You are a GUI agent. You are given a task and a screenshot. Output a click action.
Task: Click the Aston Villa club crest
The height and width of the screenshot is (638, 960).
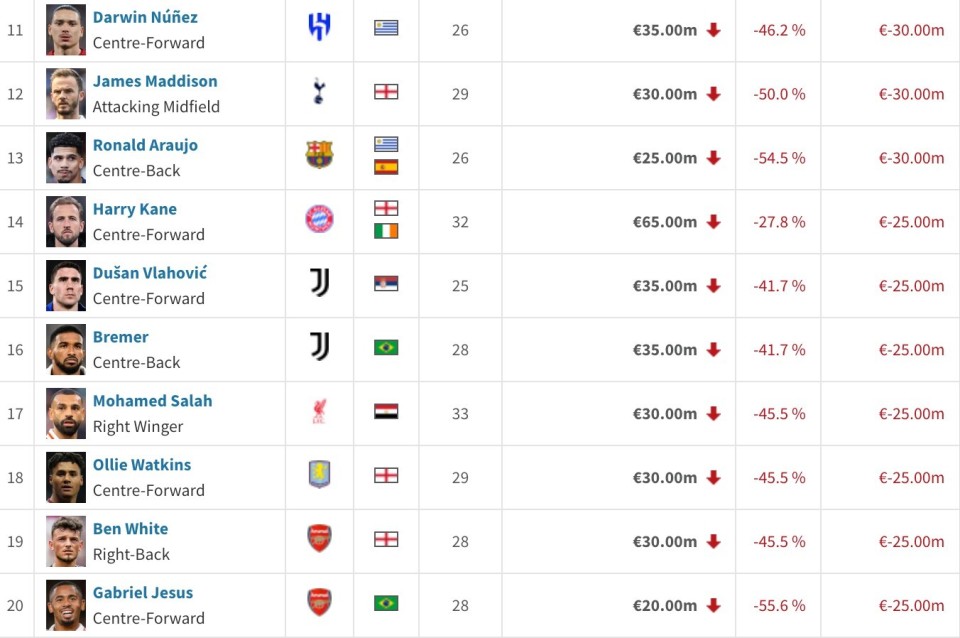click(319, 475)
